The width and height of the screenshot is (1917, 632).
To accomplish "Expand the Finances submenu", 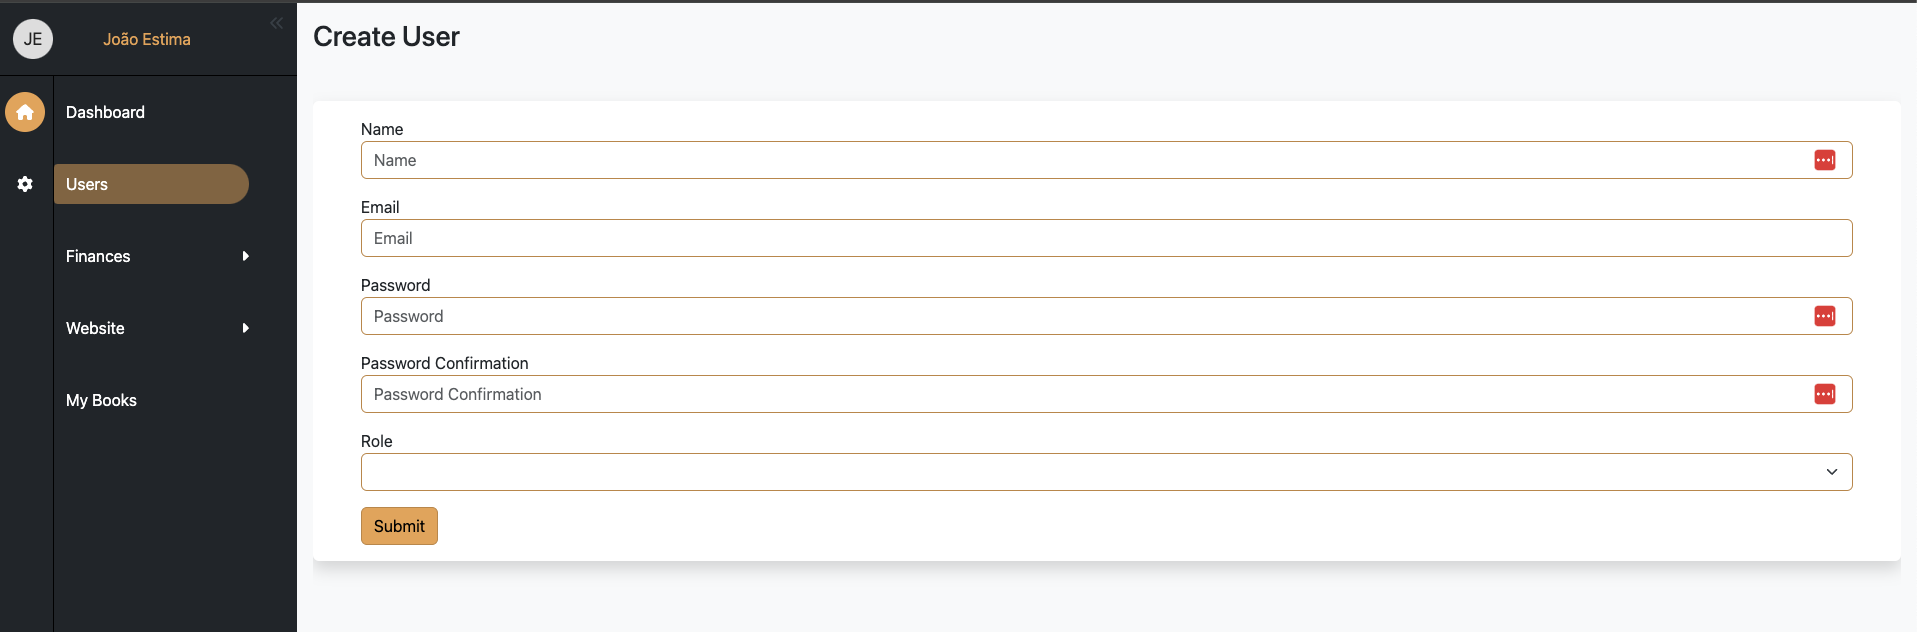I will (x=246, y=256).
